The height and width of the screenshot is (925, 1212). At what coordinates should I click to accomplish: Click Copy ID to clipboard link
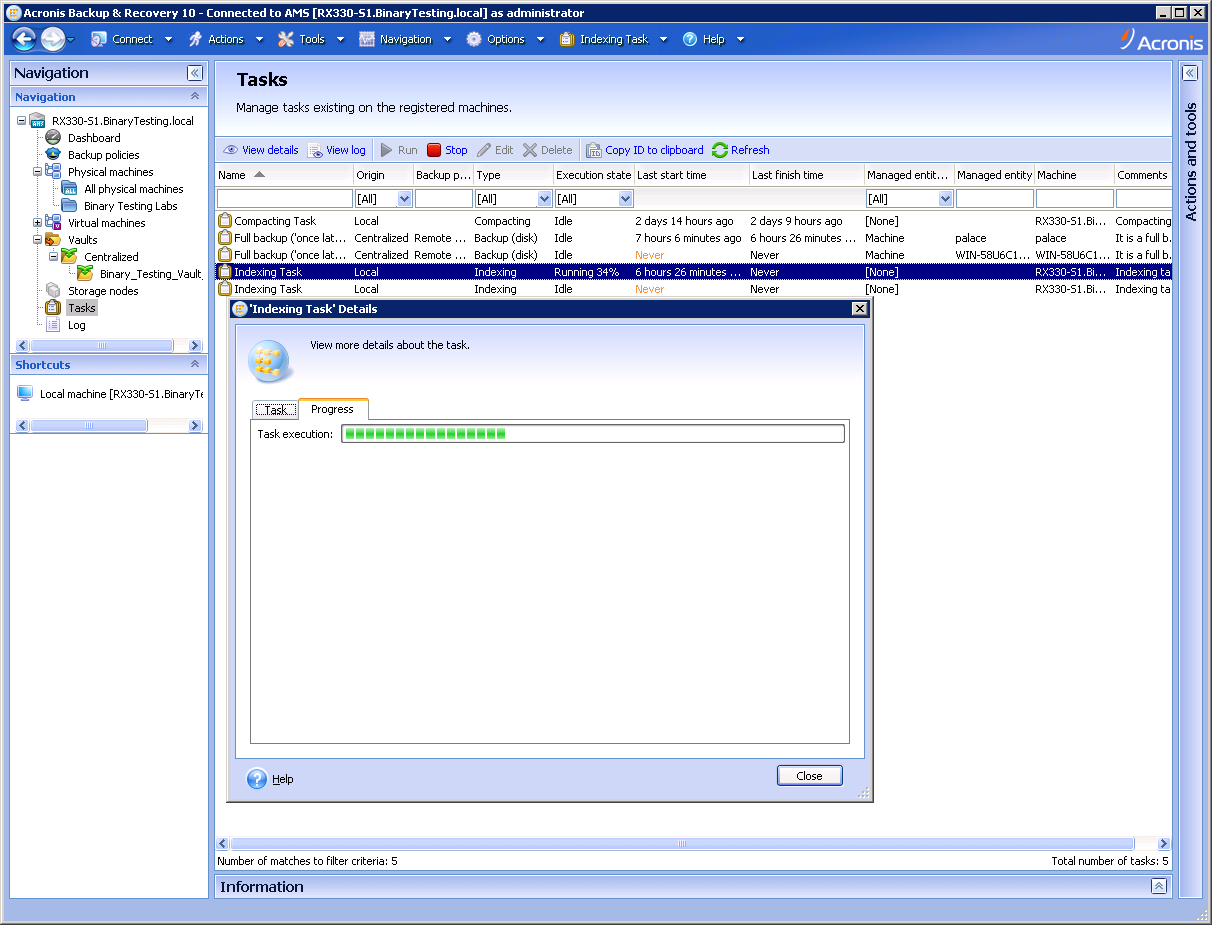[654, 150]
